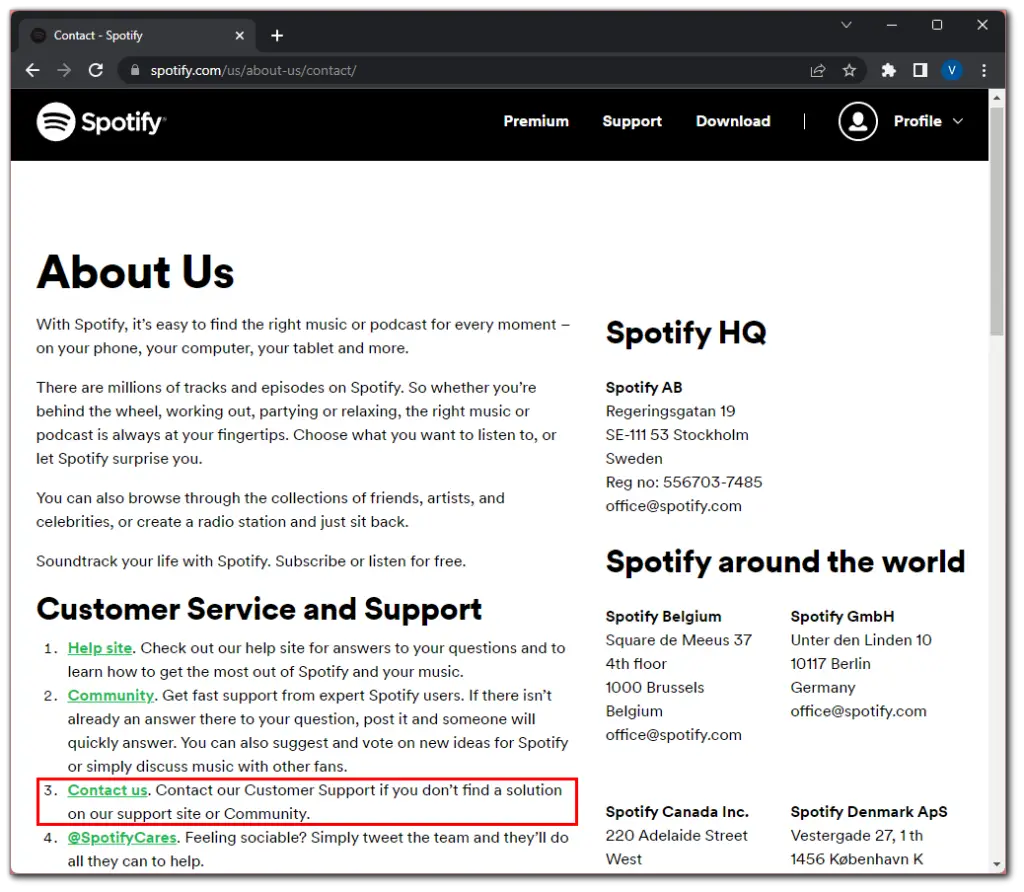1024x892 pixels.
Task: Open the Chrome extensions puzzle icon
Action: click(888, 70)
